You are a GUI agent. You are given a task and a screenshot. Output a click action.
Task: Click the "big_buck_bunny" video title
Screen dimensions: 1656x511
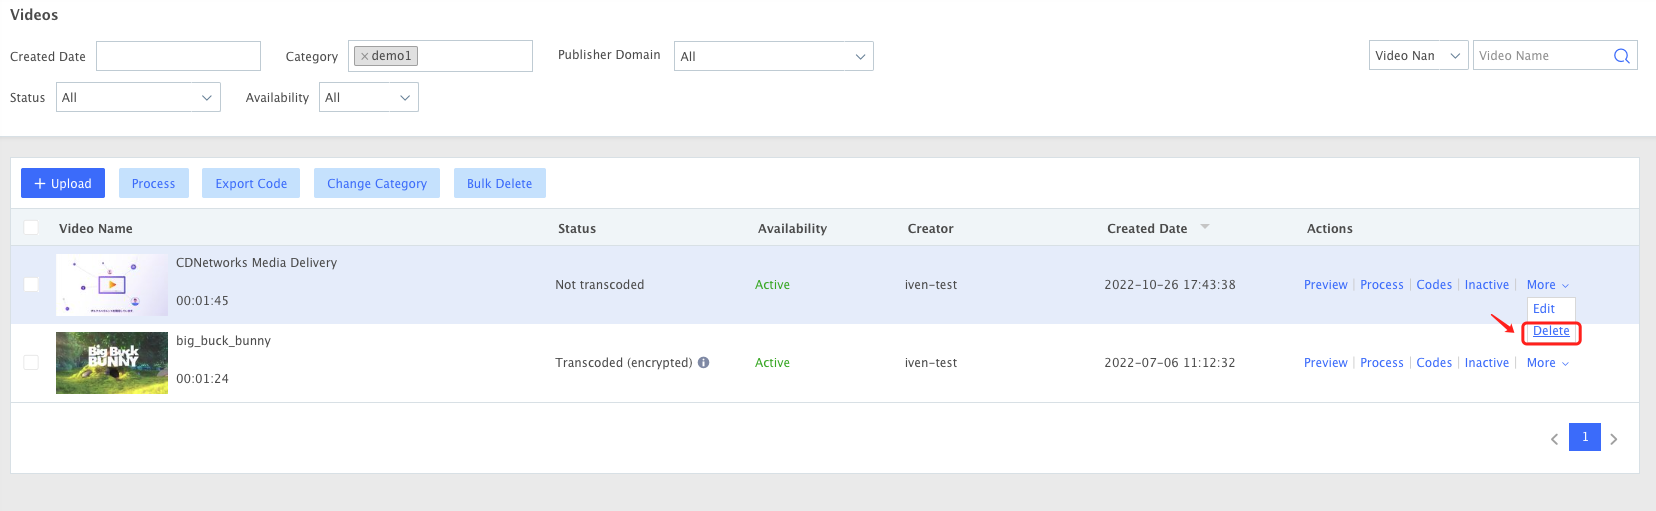(223, 341)
